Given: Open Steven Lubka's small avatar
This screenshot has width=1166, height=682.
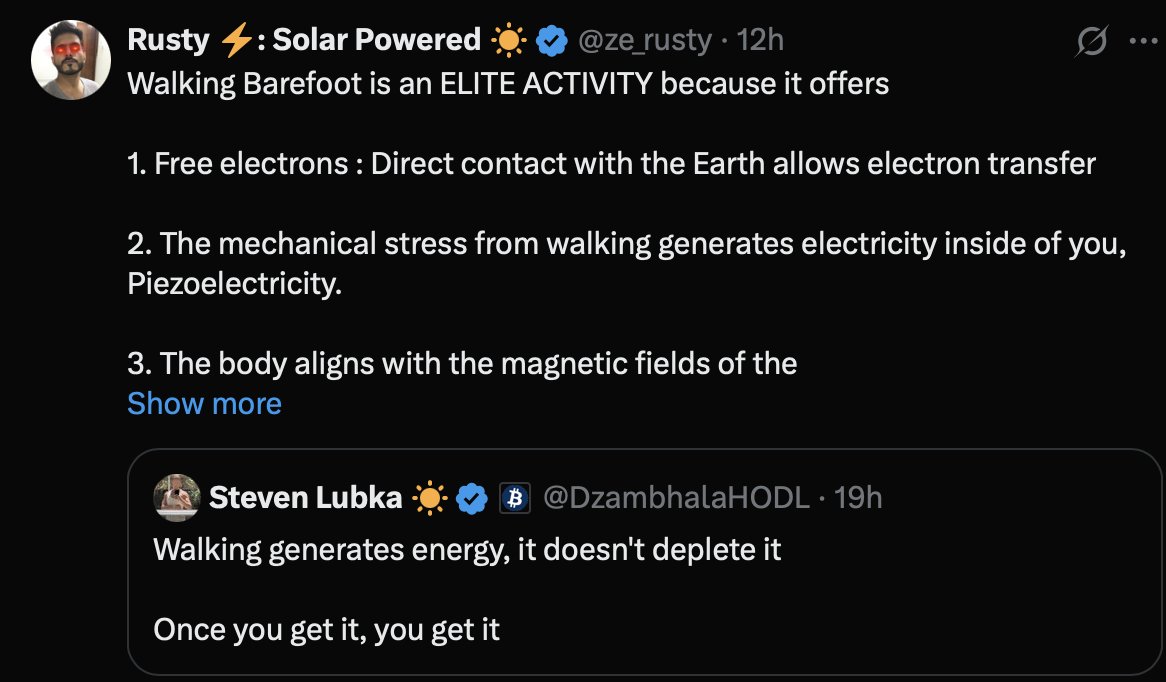Looking at the screenshot, I should [x=176, y=497].
